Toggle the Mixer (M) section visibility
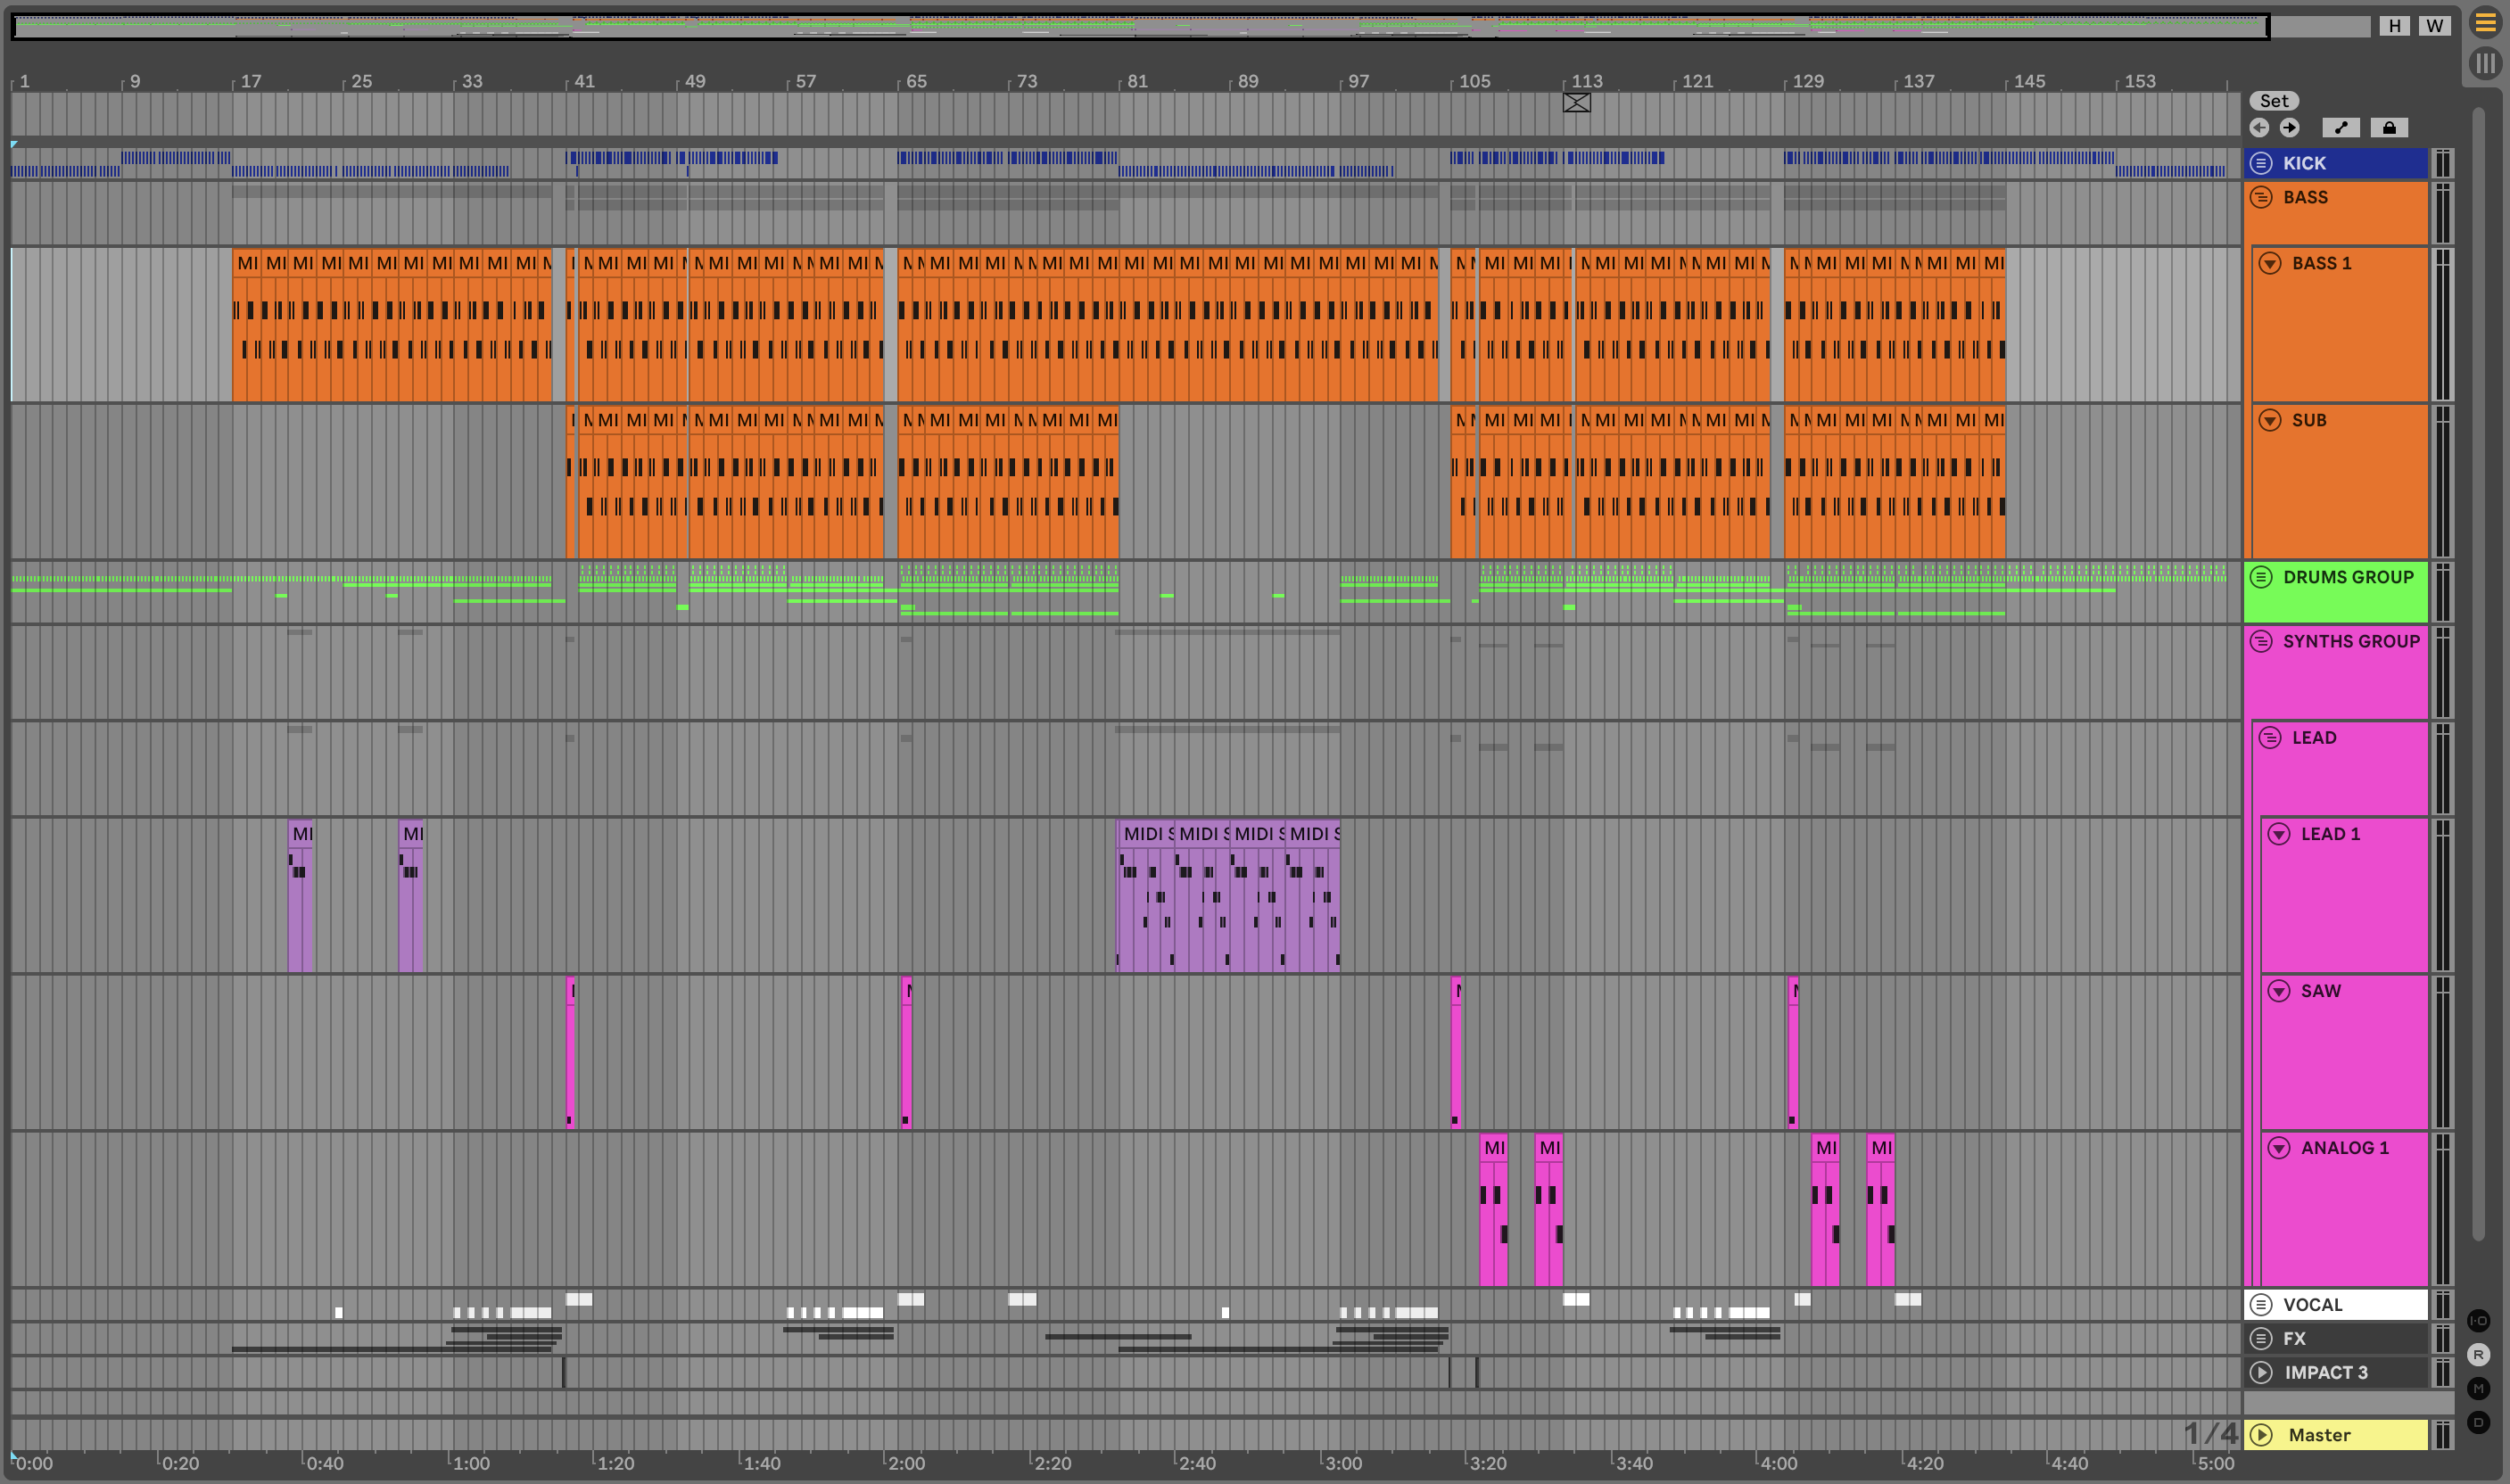This screenshot has height=1484, width=2510. (x=2478, y=1388)
